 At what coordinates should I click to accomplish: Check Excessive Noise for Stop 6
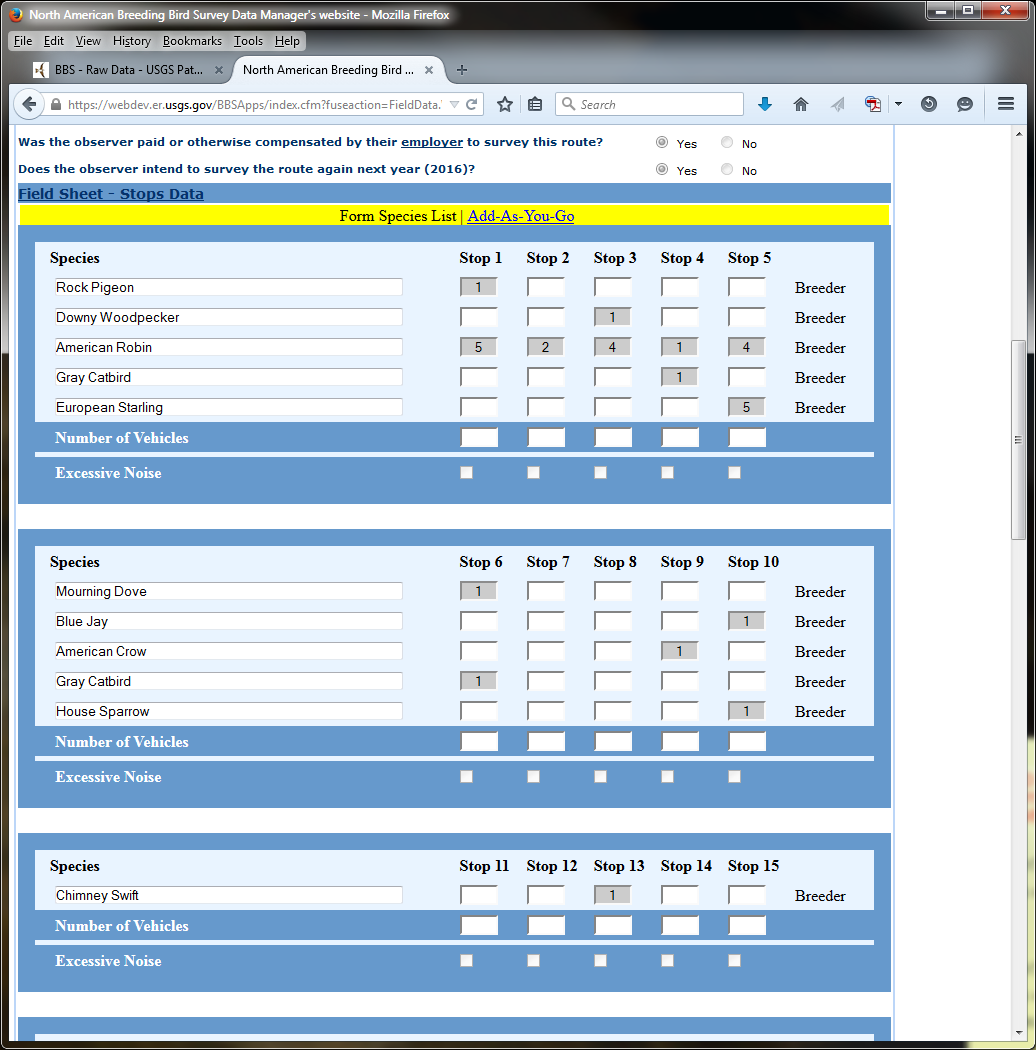click(x=467, y=777)
